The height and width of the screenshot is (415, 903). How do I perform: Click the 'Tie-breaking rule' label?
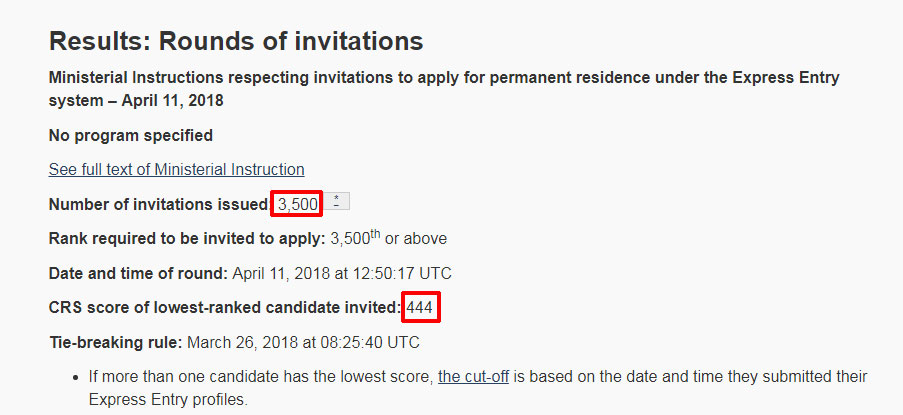click(x=115, y=342)
